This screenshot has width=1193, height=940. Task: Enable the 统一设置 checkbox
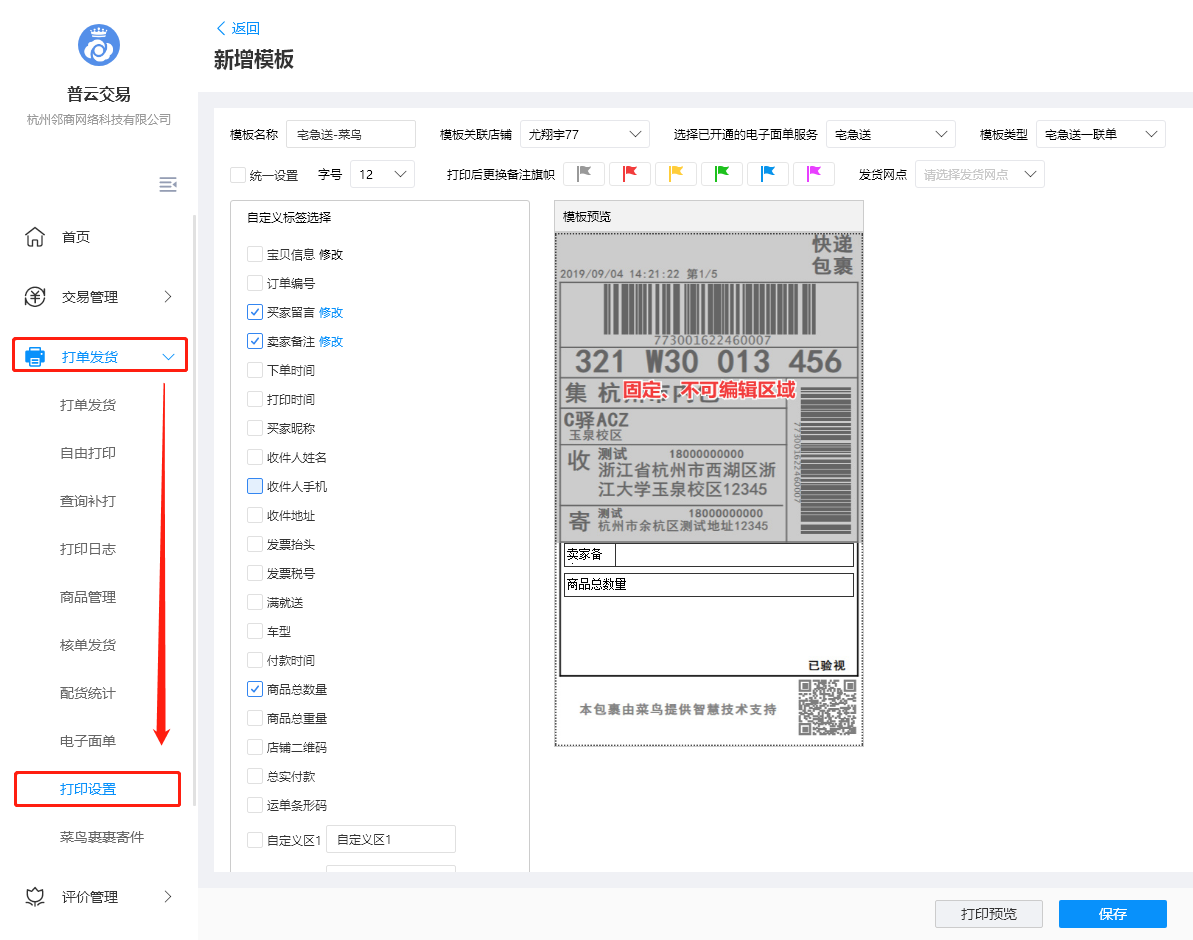click(237, 175)
